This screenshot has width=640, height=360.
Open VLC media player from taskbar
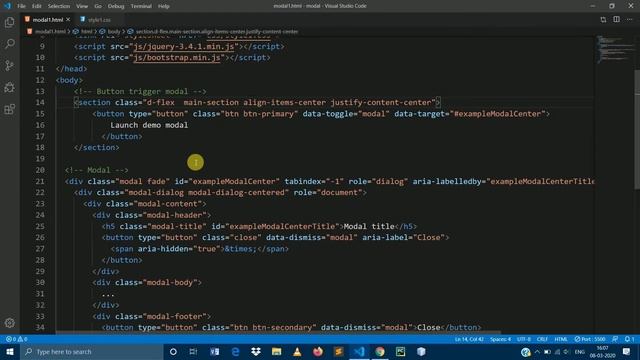pos(297,351)
